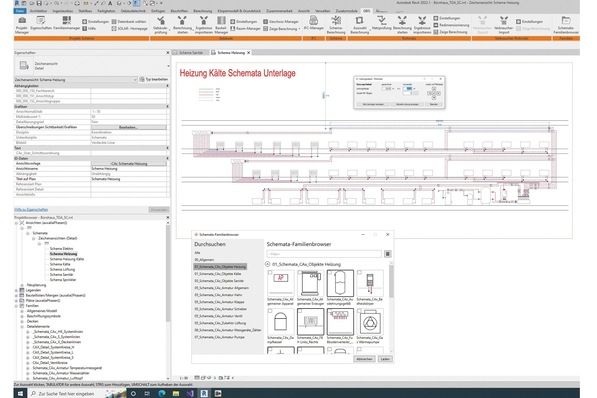The height and width of the screenshot is (398, 597).
Task: Tick the checkbox for Allgemeiner Apparat family
Action: tap(270, 272)
